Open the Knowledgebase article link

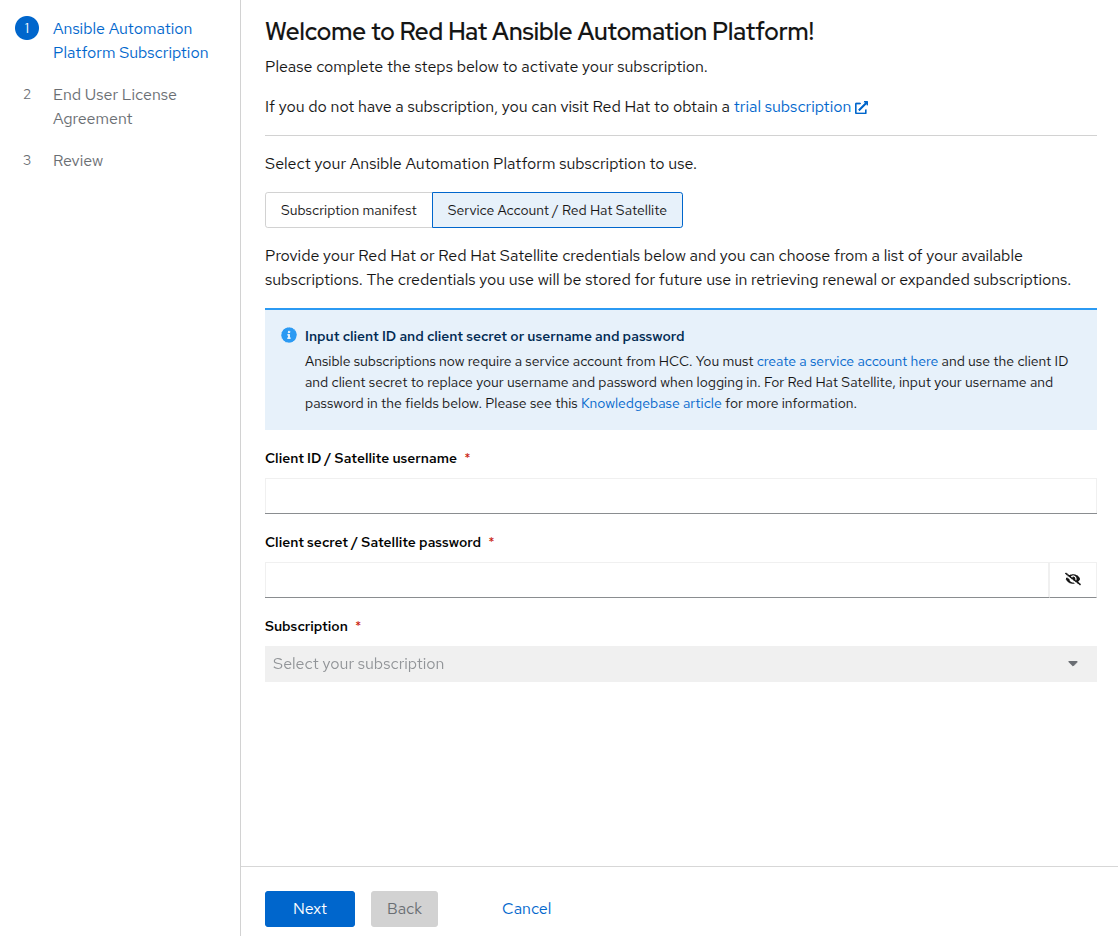[x=651, y=404]
